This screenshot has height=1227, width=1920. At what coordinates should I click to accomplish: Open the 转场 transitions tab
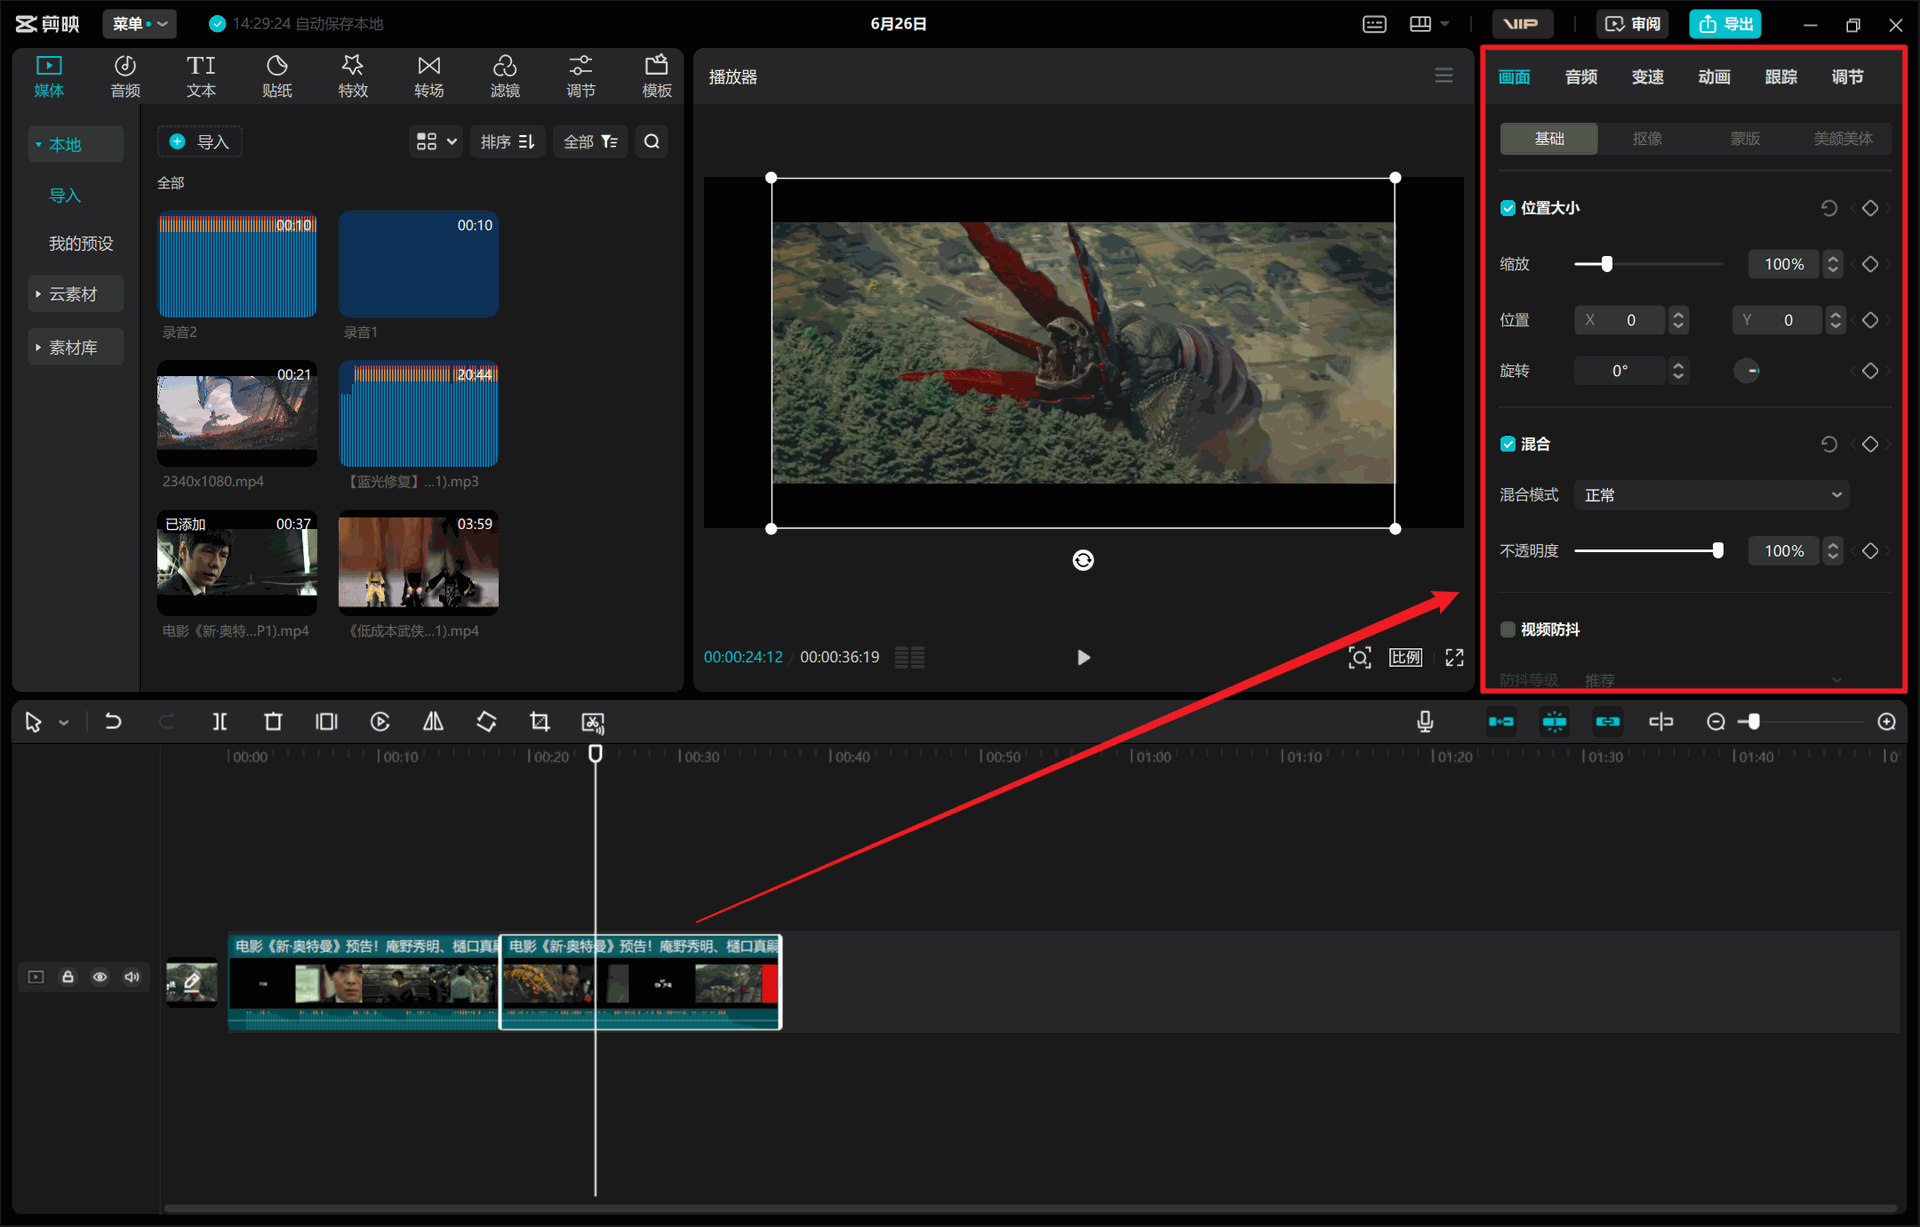point(429,76)
